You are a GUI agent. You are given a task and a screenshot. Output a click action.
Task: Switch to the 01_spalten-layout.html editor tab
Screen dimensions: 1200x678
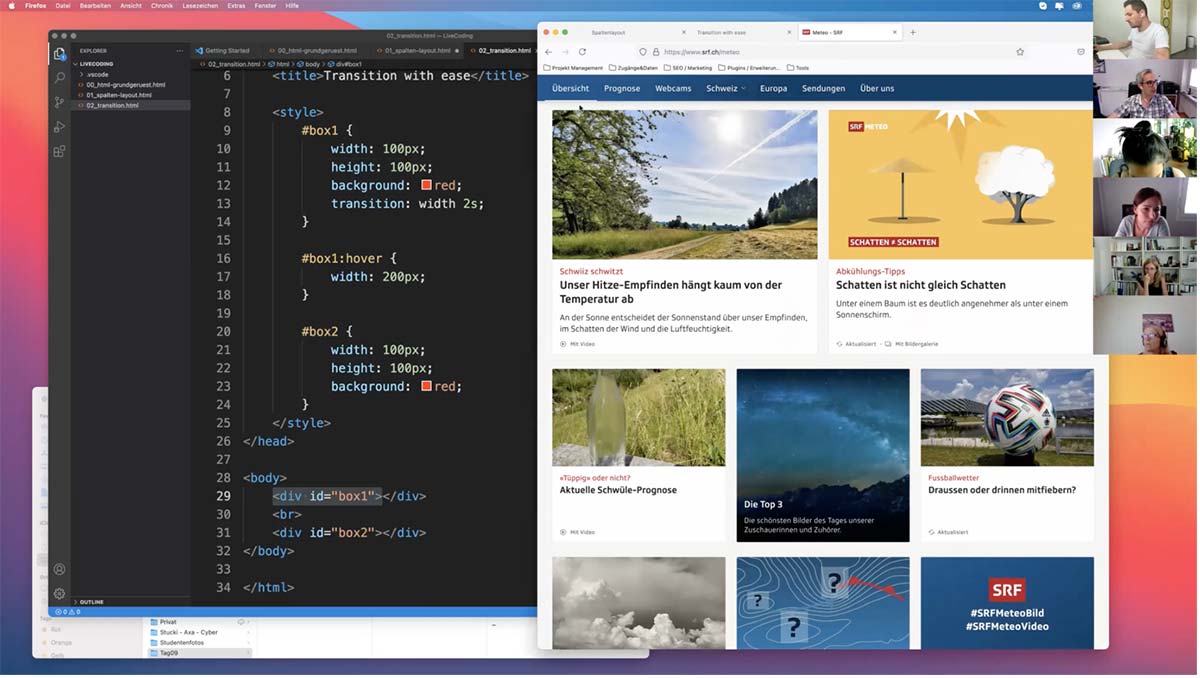point(417,51)
